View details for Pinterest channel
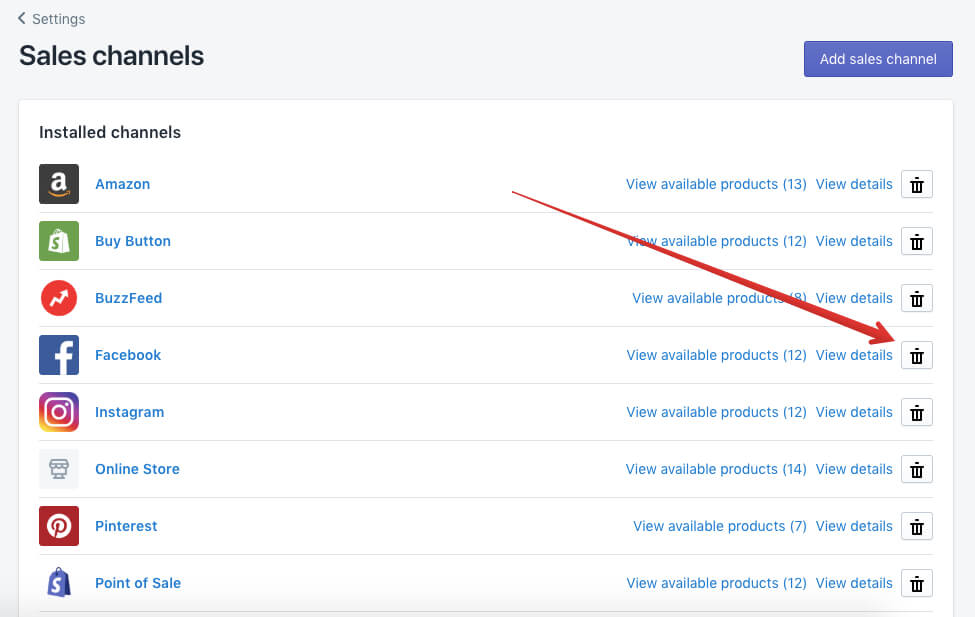Viewport: 975px width, 617px height. pos(854,526)
